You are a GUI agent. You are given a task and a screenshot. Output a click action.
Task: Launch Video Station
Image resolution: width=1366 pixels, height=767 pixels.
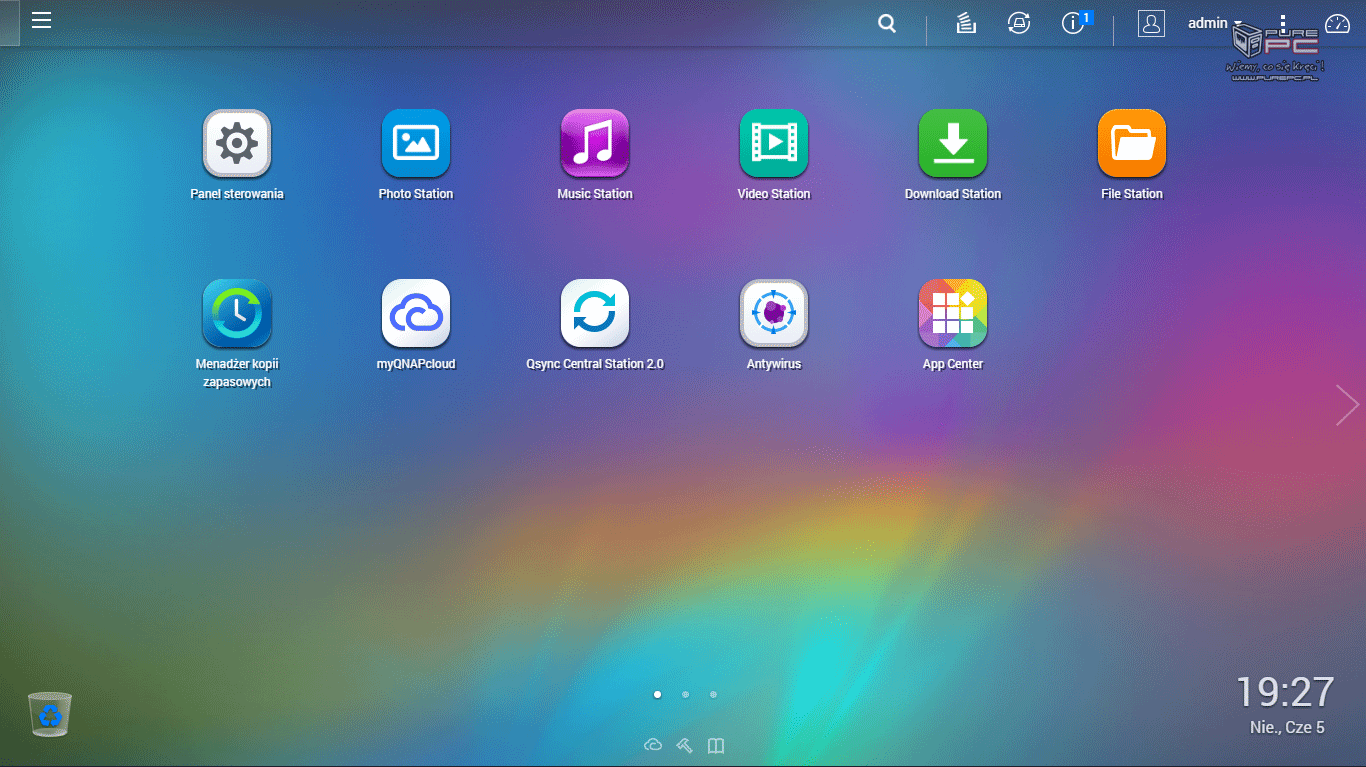pyautogui.click(x=774, y=143)
